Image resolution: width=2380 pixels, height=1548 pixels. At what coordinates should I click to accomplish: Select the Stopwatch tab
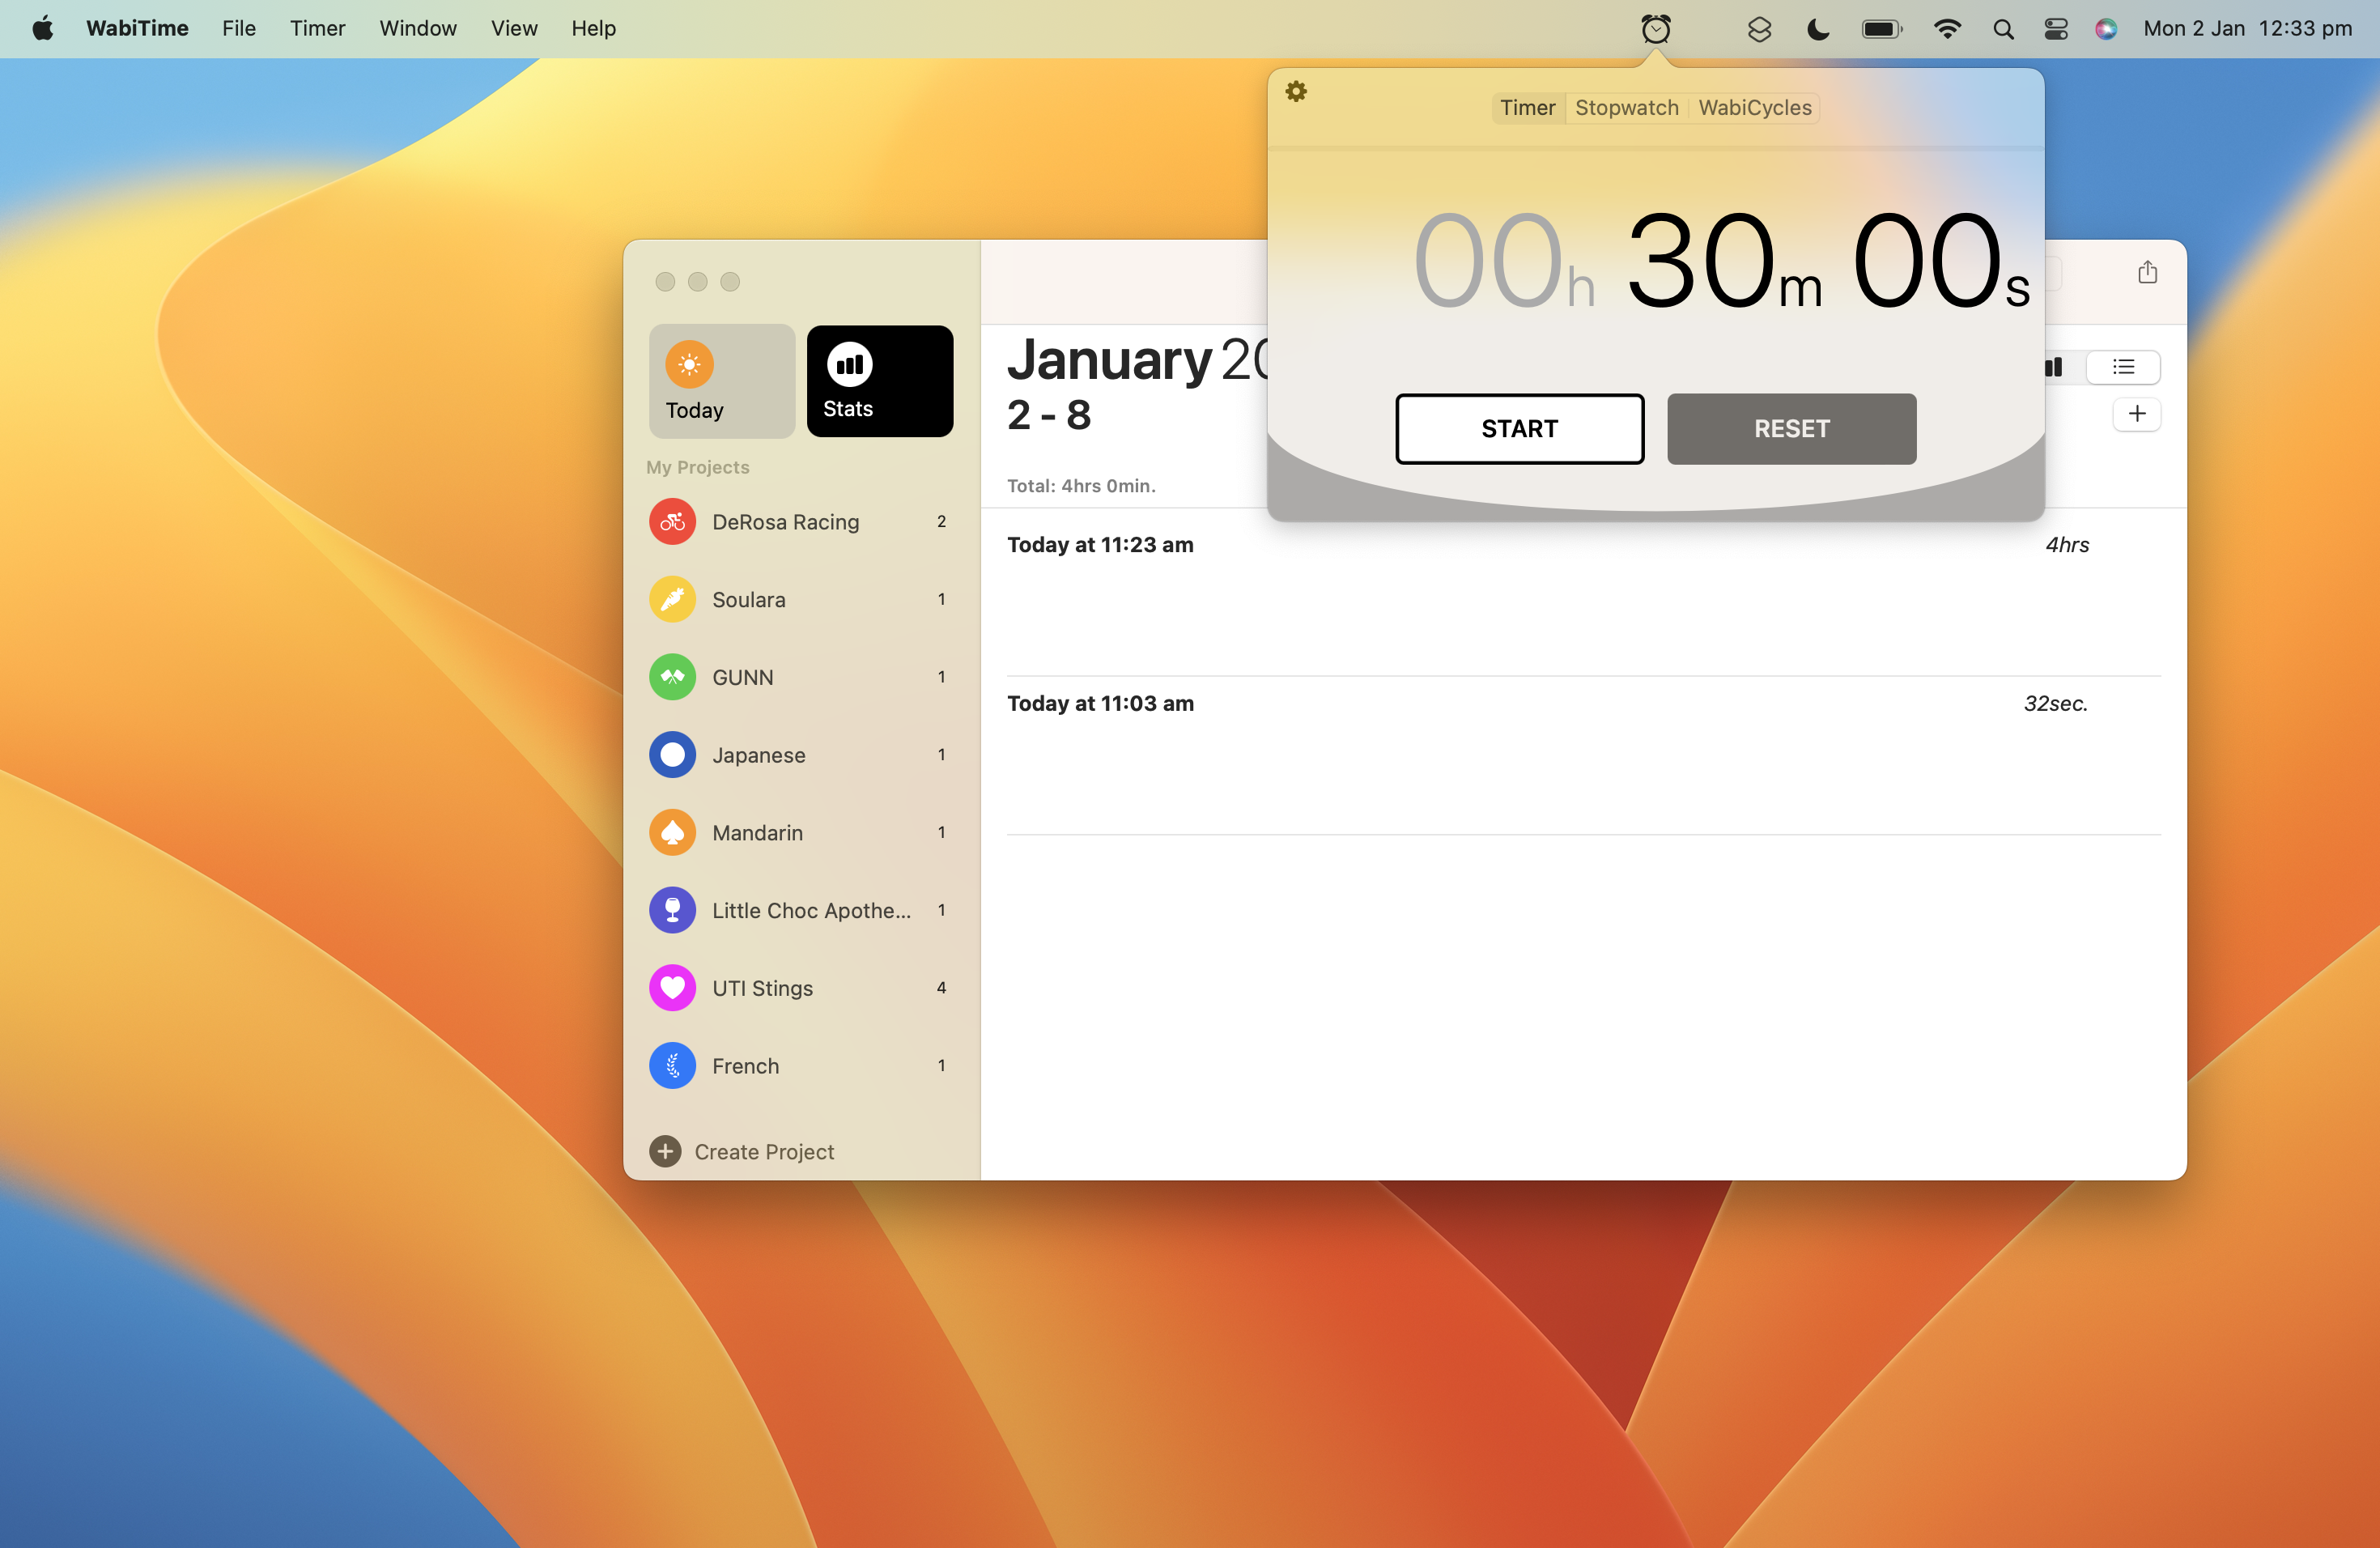(x=1626, y=107)
